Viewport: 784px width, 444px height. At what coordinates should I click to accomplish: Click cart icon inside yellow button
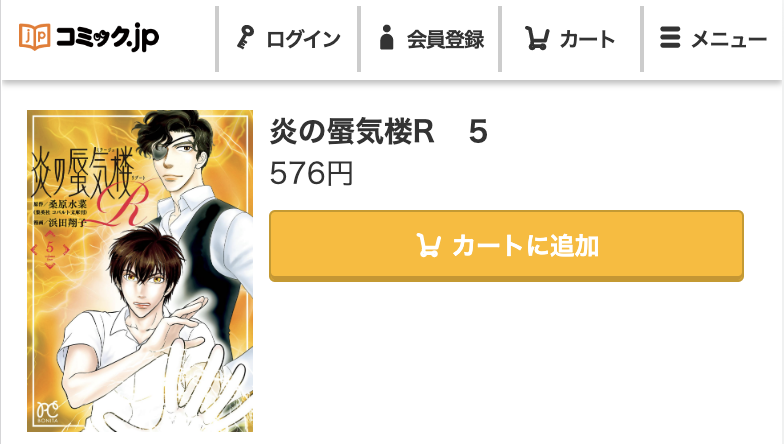(428, 245)
